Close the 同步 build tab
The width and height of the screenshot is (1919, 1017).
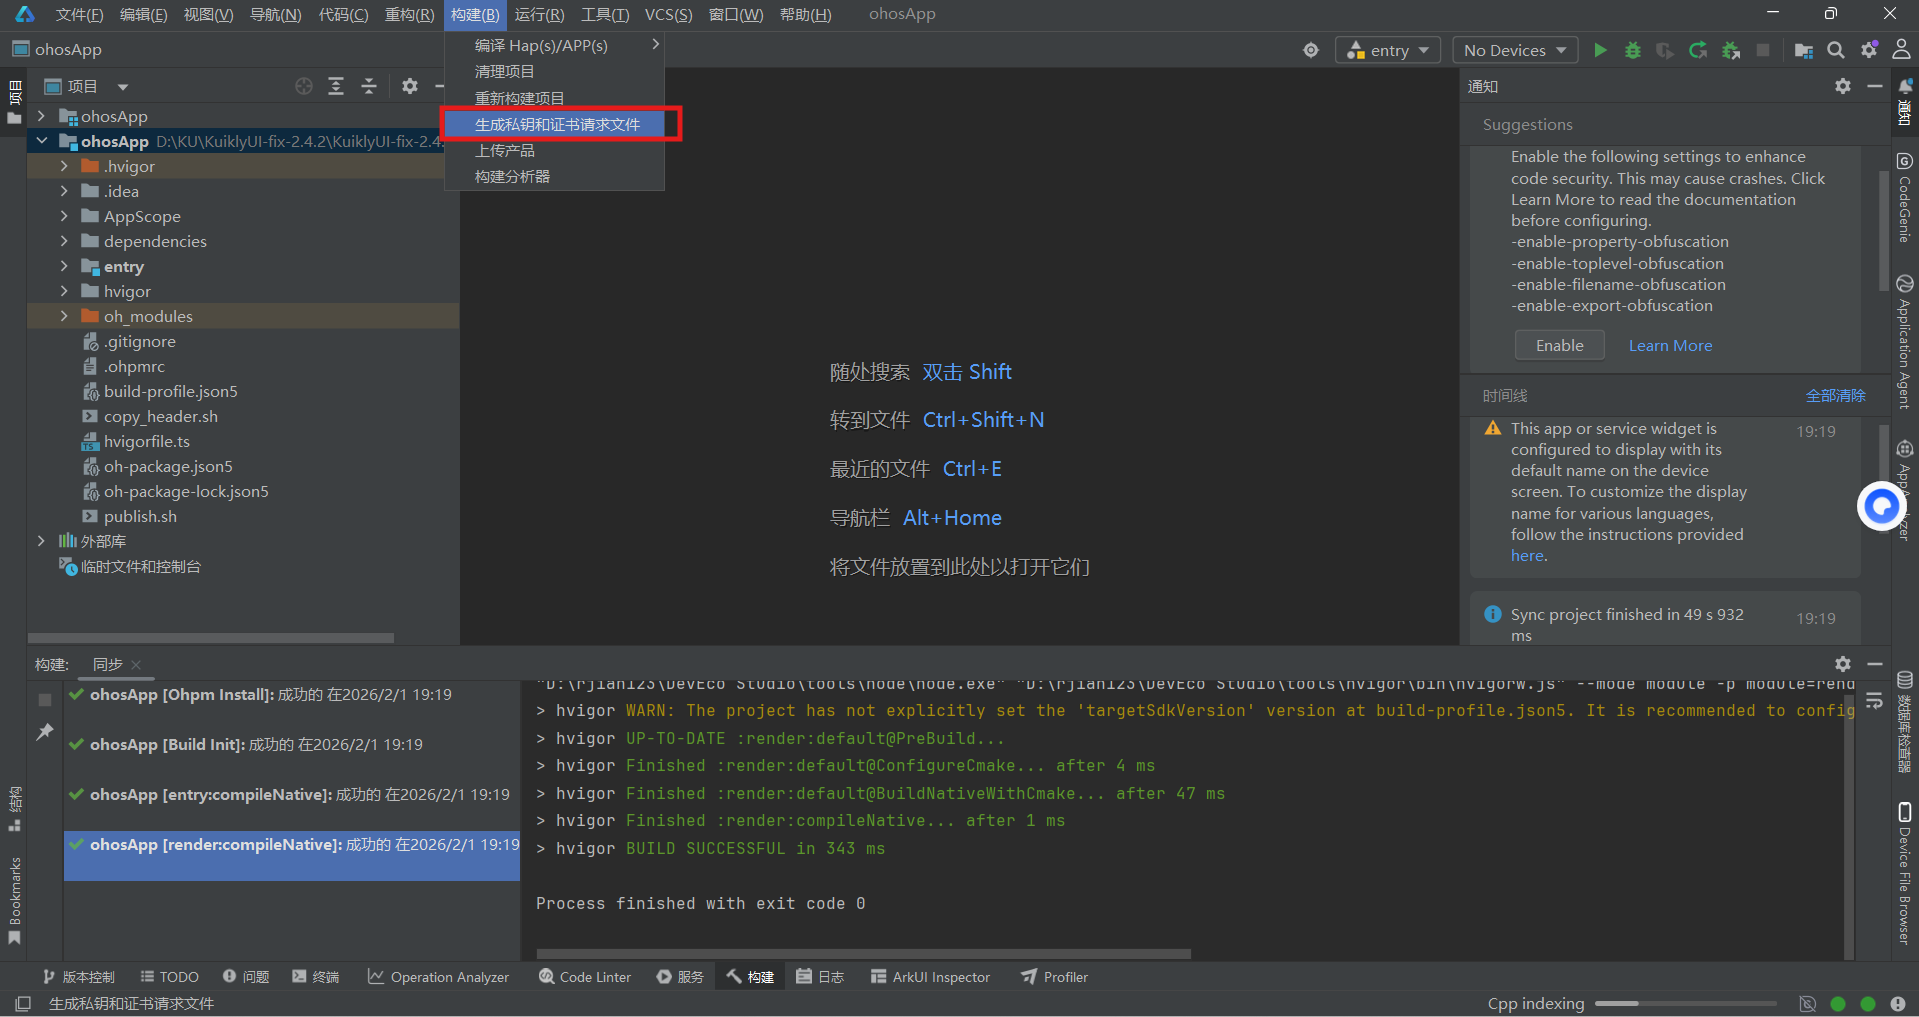tap(136, 665)
